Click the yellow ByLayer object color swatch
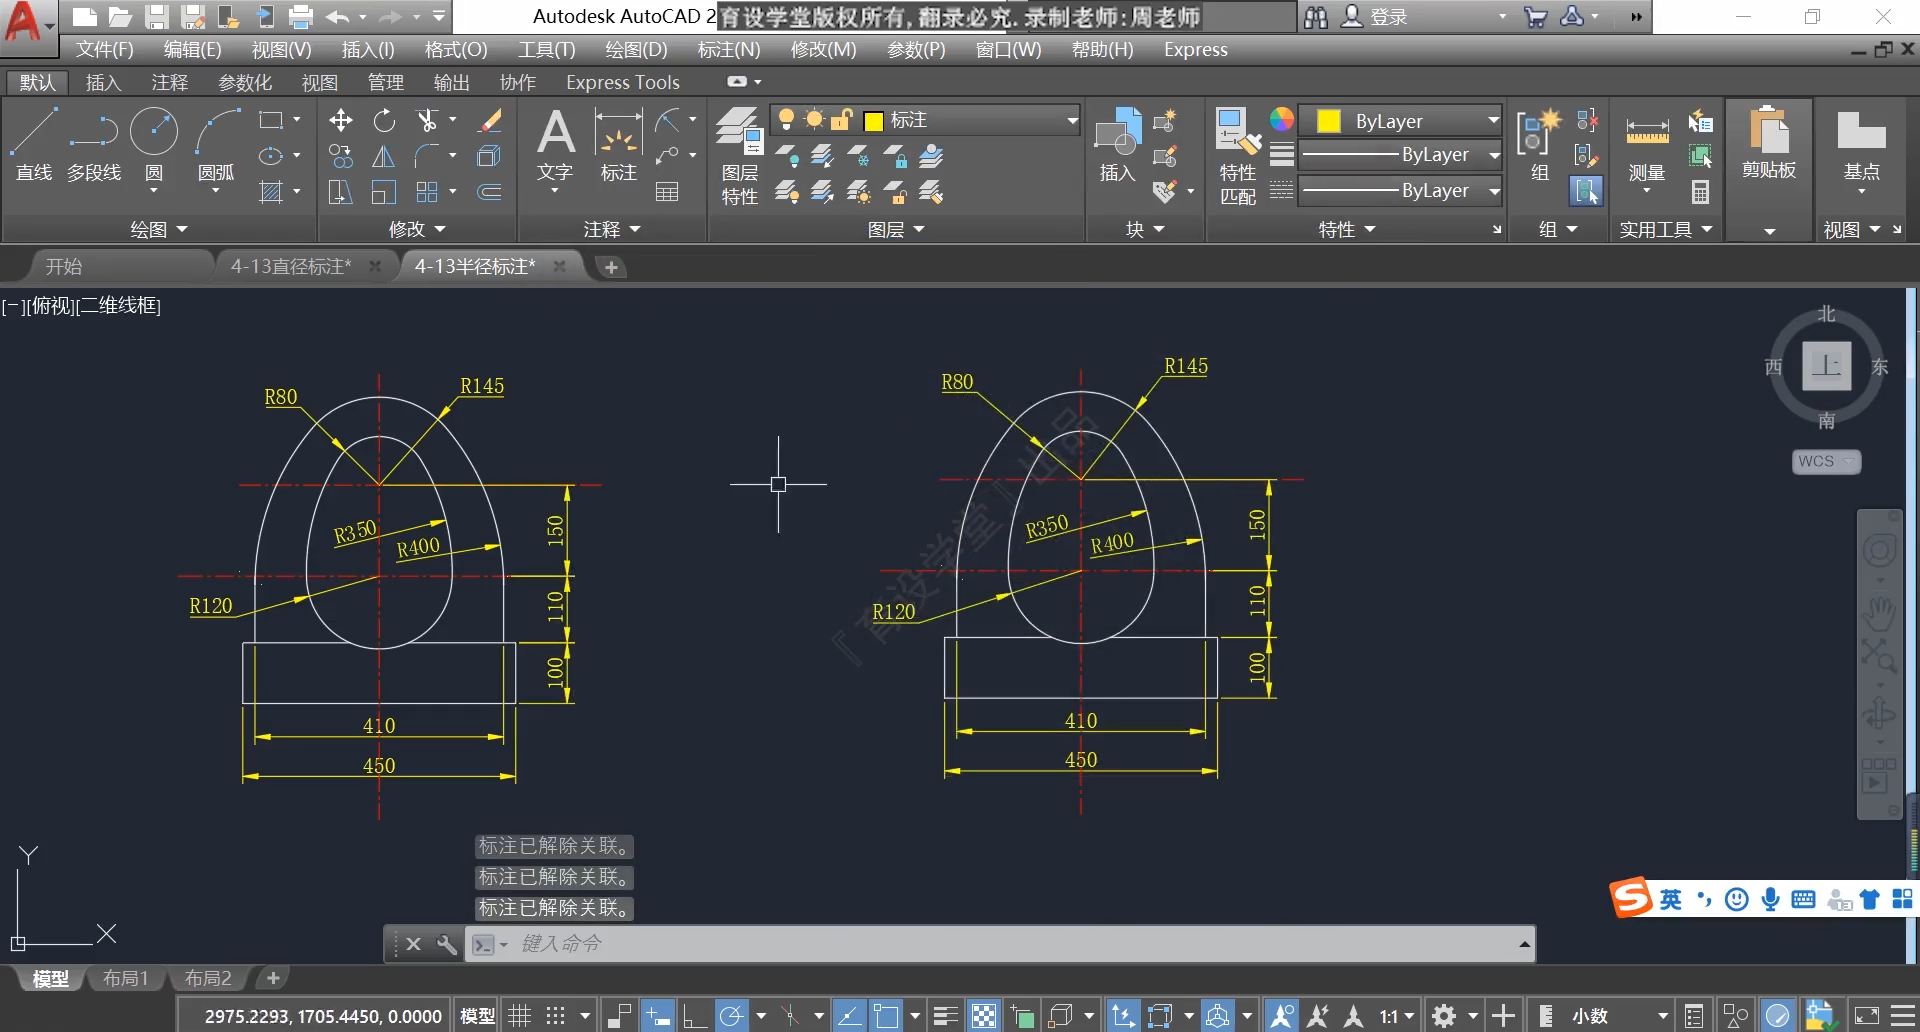The image size is (1920, 1032). point(1329,121)
